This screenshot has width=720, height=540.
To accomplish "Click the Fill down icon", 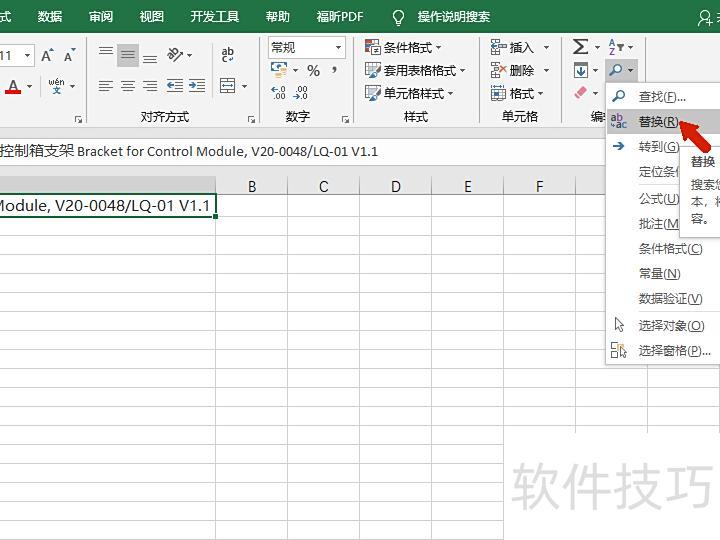I will click(581, 70).
